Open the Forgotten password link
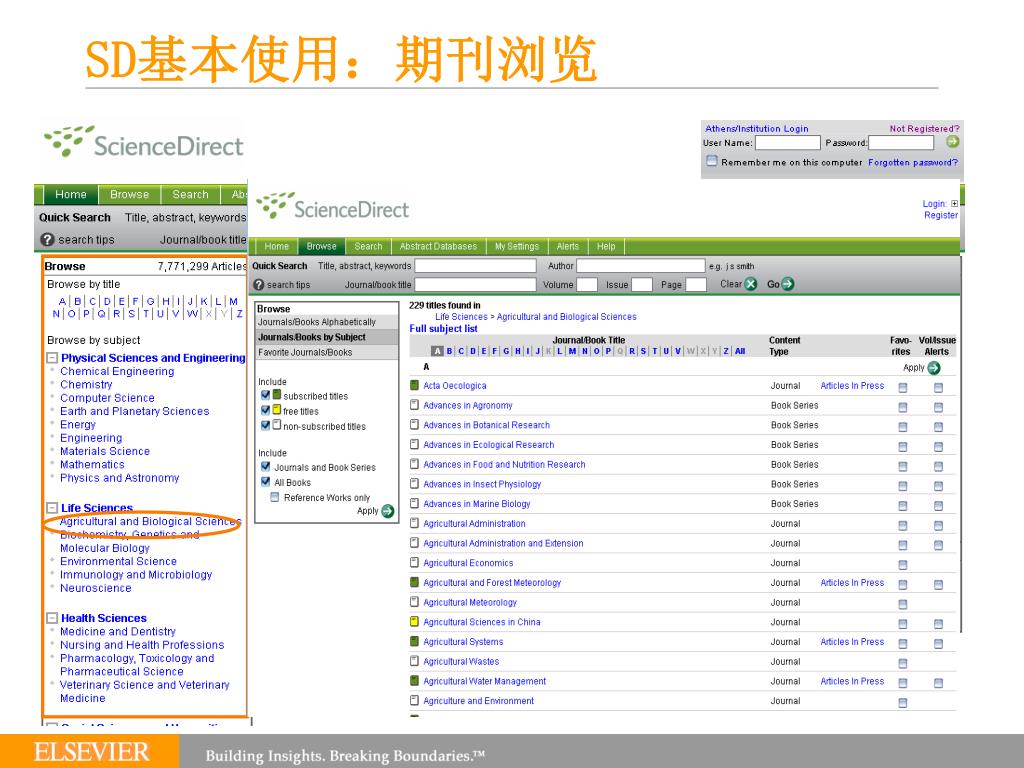 [913, 163]
